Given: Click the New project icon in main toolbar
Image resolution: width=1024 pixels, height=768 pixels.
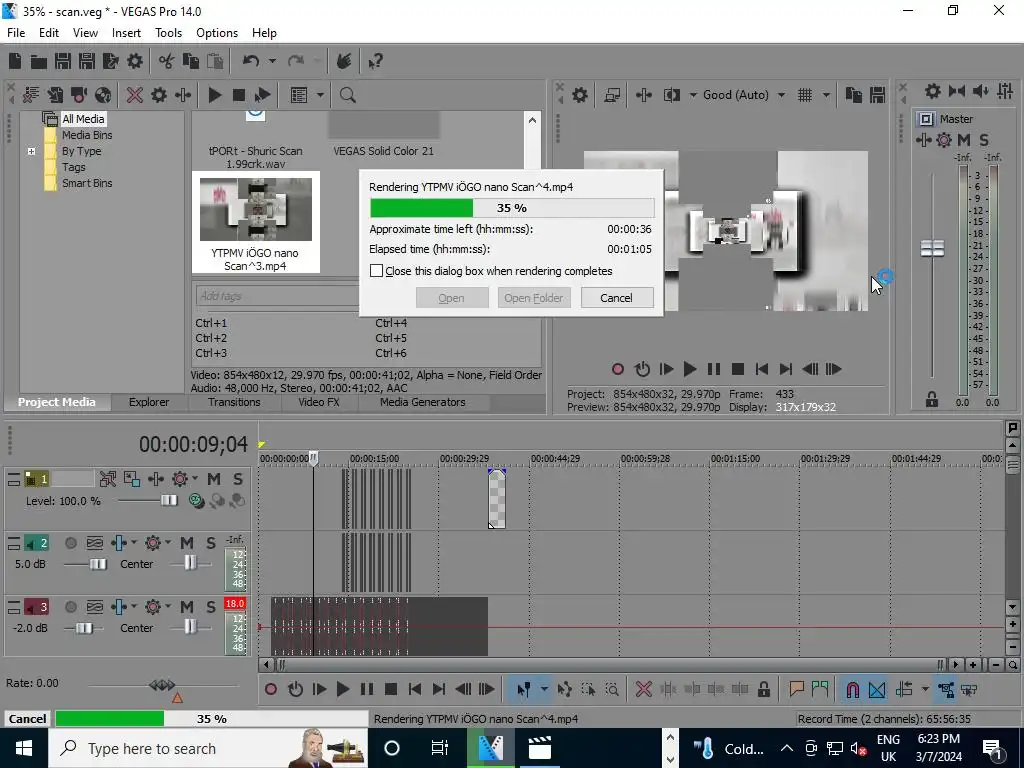Looking at the screenshot, I should 15,61.
